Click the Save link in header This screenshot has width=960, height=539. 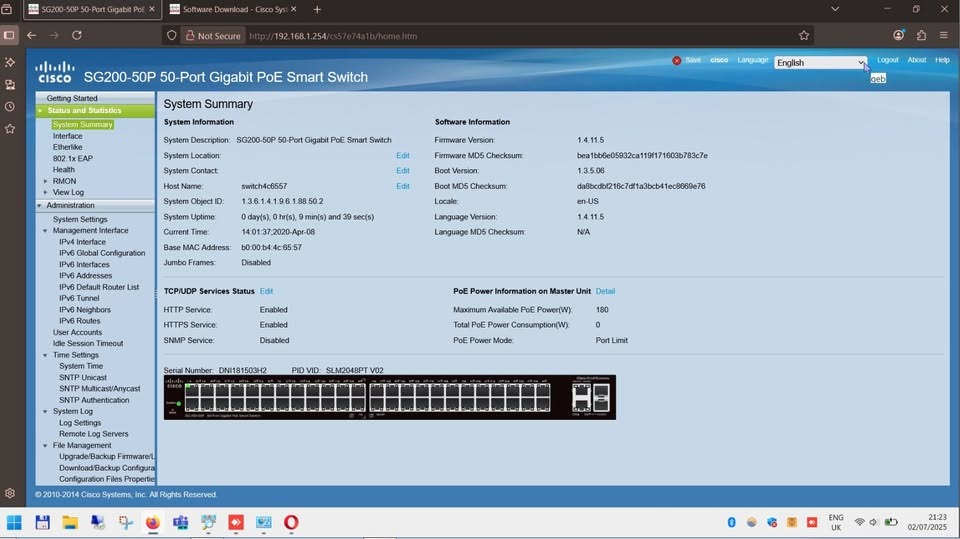[x=693, y=60]
